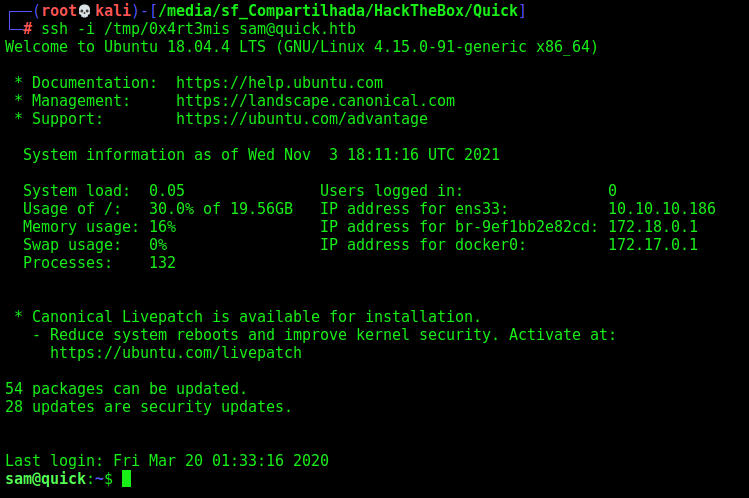Select the IP address 10.10.10.186

click(662, 209)
